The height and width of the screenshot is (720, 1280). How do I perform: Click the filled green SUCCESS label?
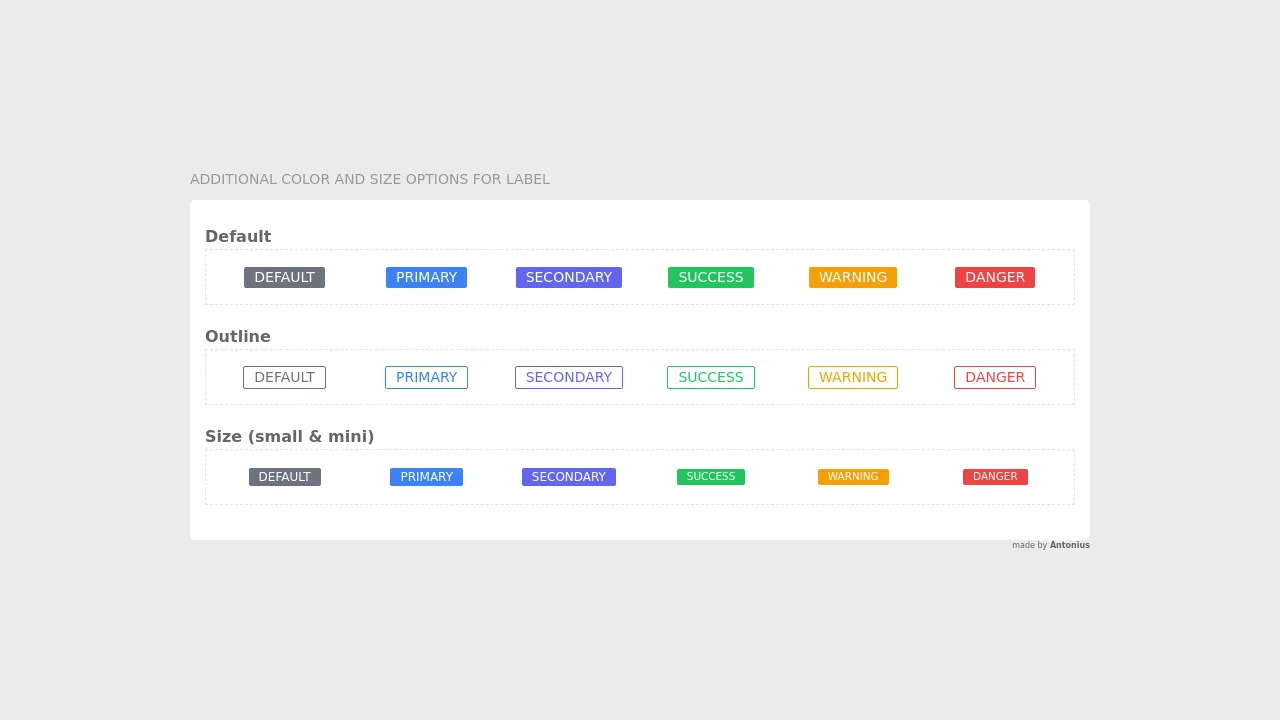pos(710,278)
